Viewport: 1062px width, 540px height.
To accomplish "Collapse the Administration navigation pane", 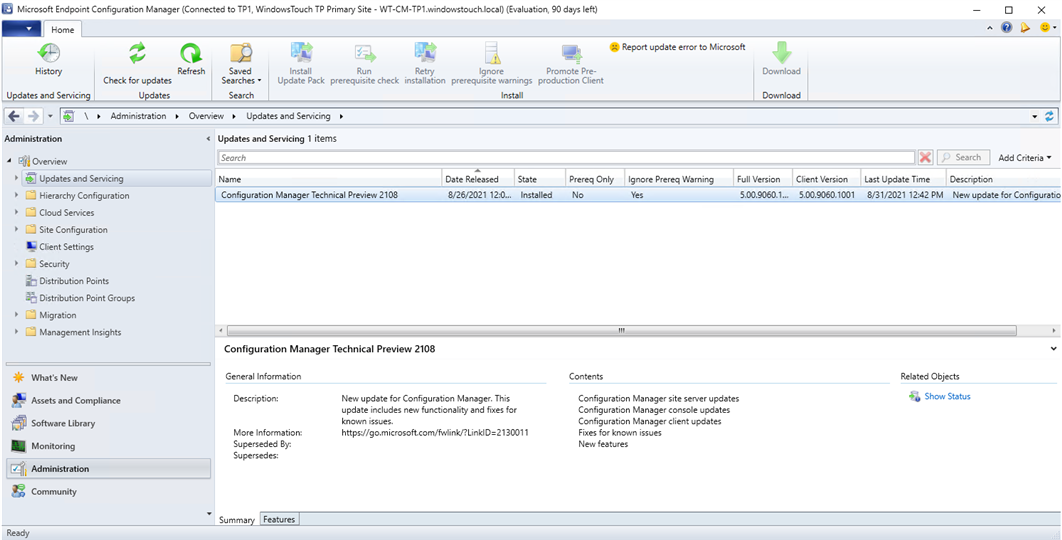I will tap(208, 139).
